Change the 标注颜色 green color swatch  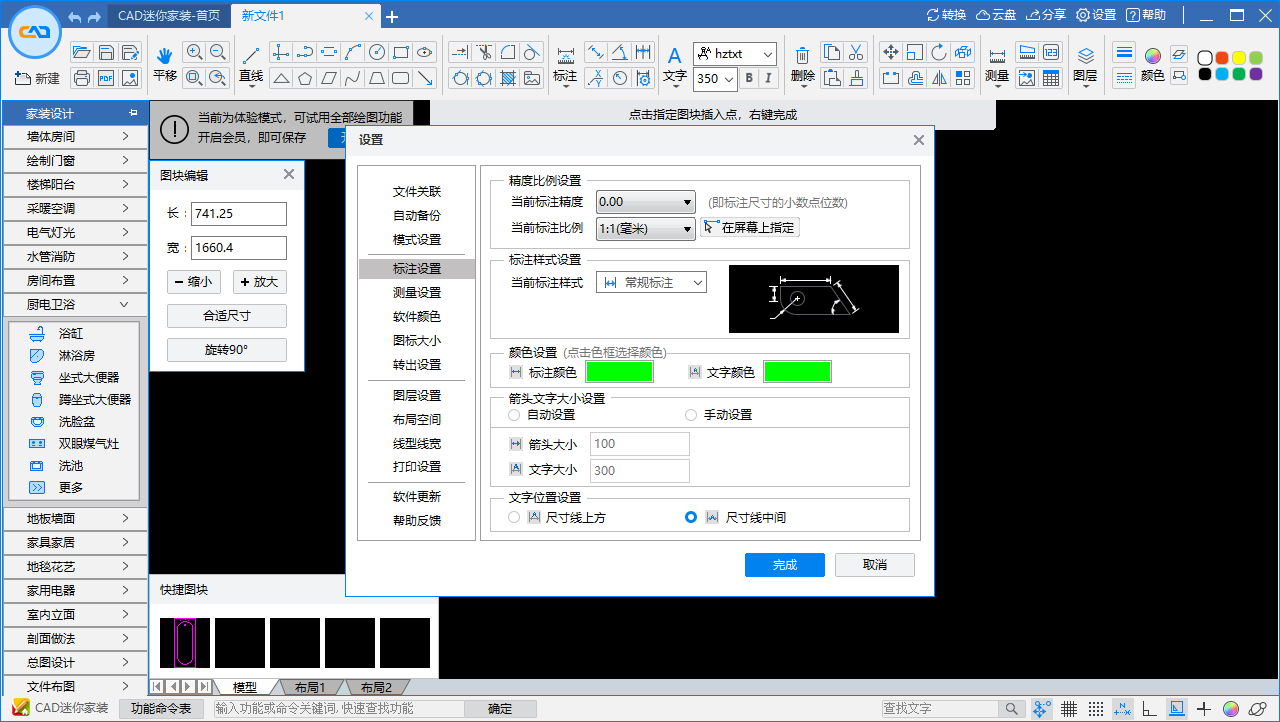click(619, 370)
